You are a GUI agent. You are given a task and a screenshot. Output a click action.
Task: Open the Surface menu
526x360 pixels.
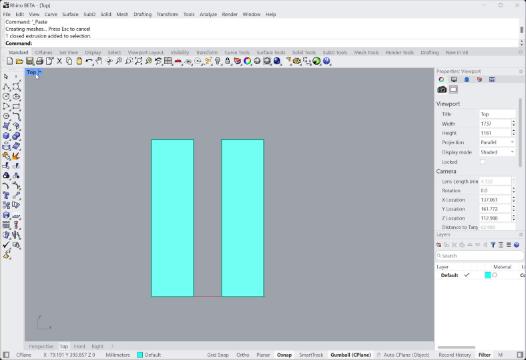click(x=70, y=14)
